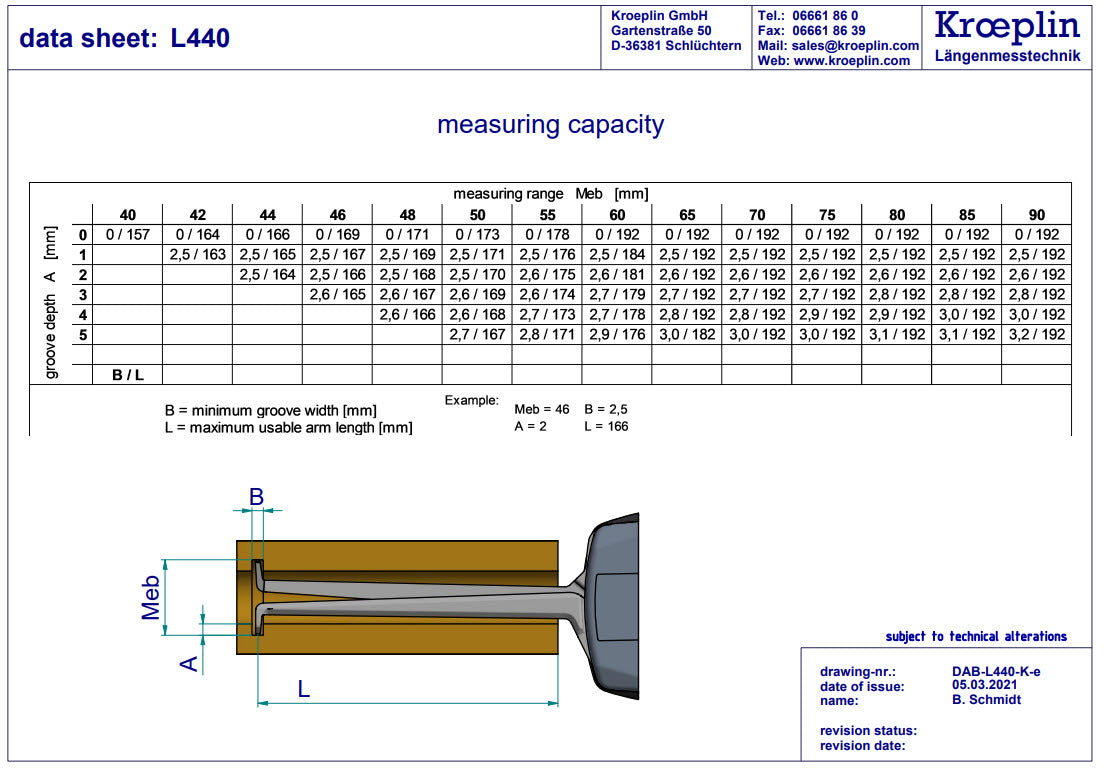1104x773 pixels.
Task: Select the cell with value 2,5 / 163
Action: (x=197, y=255)
